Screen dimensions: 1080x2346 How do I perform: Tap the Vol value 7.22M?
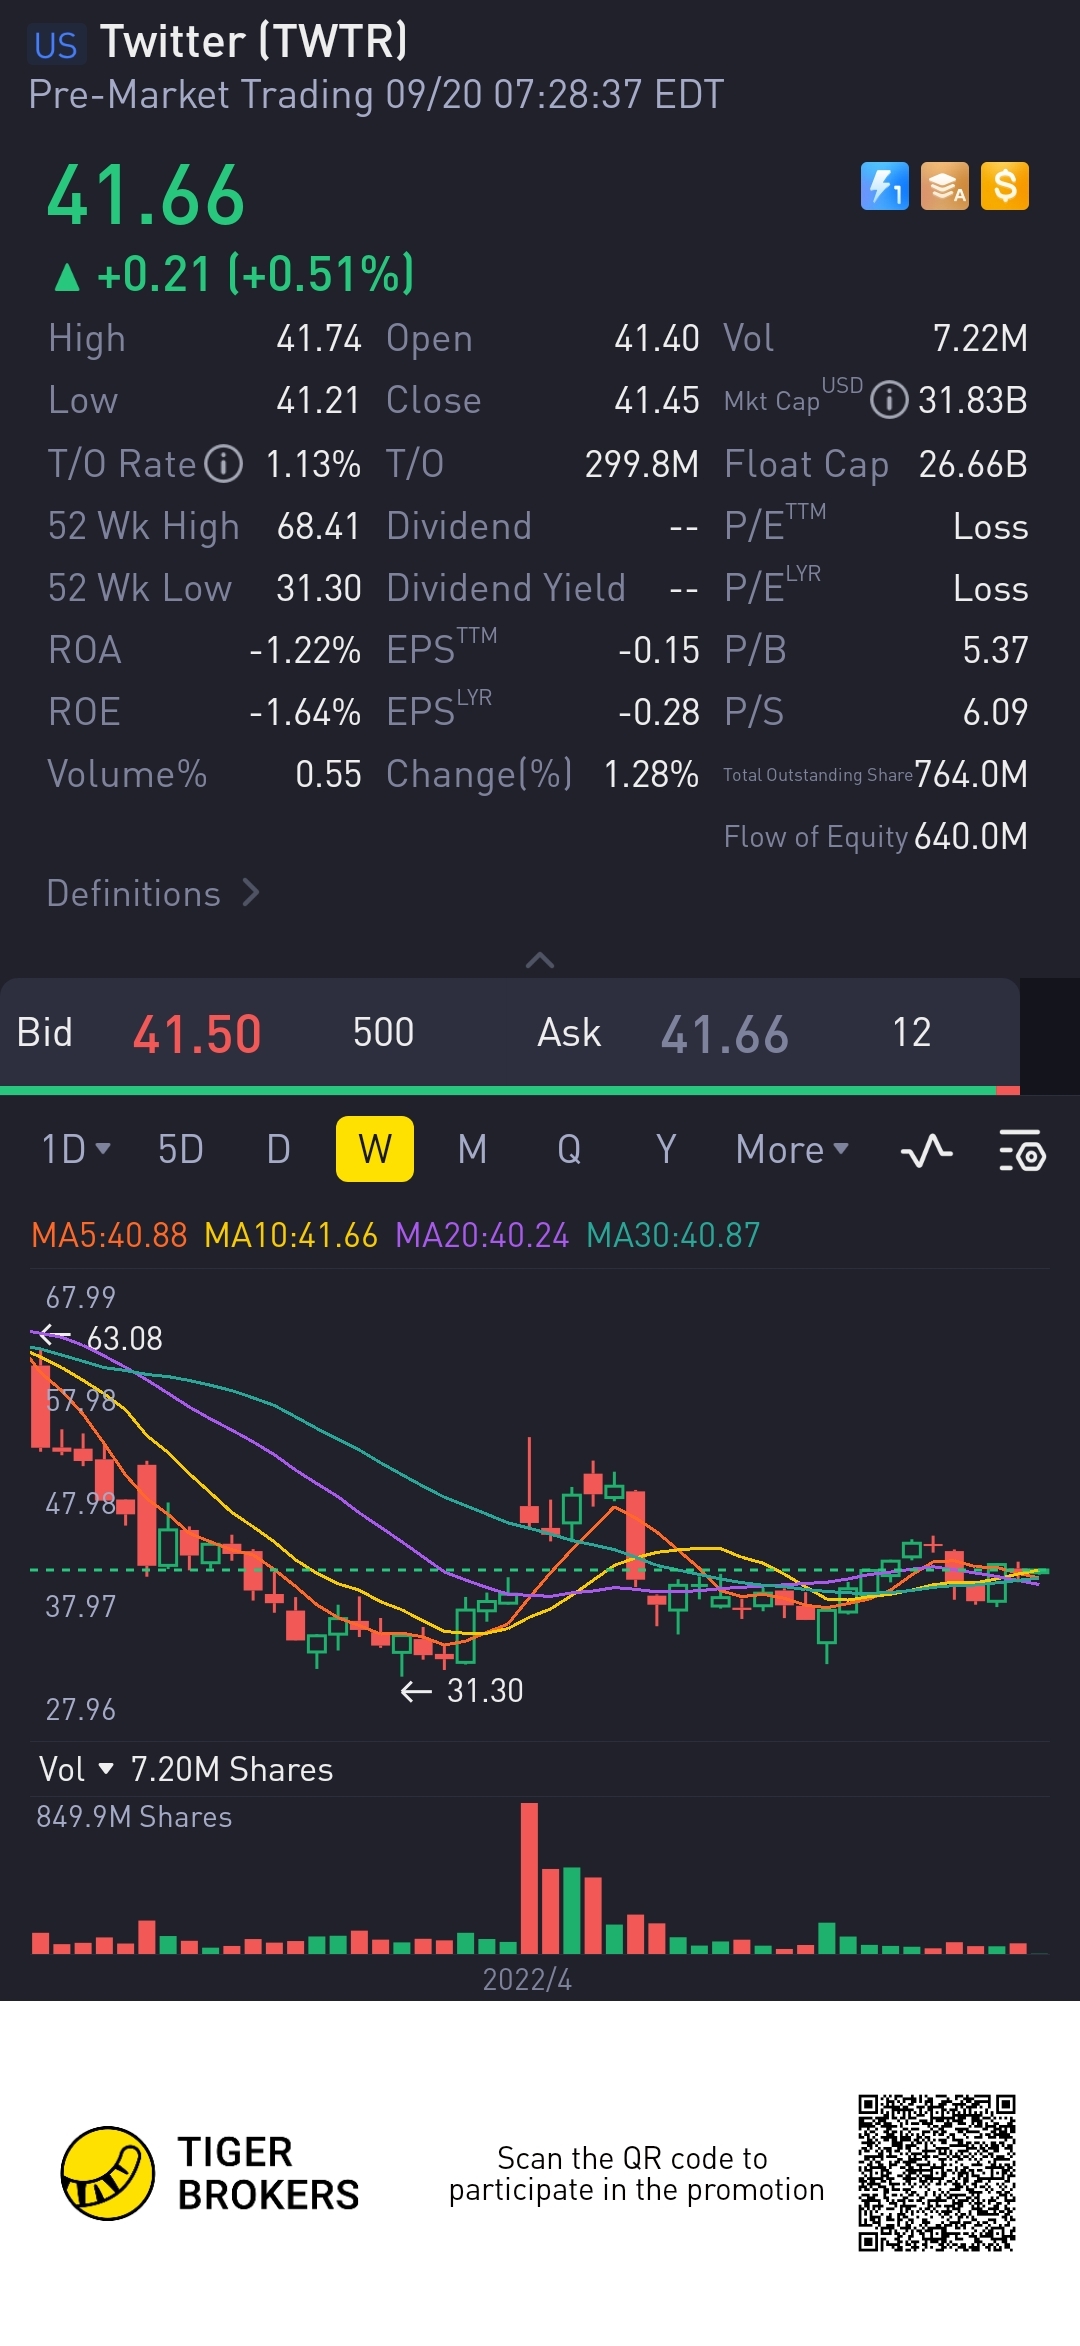pos(980,338)
